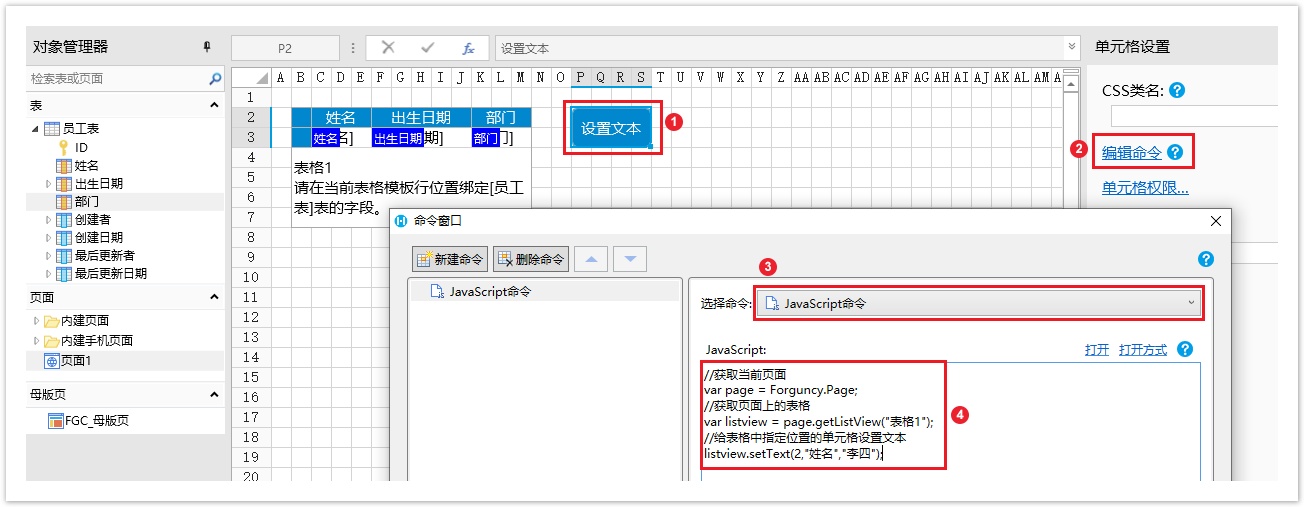Open the 选择命令 dropdown
The height and width of the screenshot is (507, 1304).
pos(979,303)
